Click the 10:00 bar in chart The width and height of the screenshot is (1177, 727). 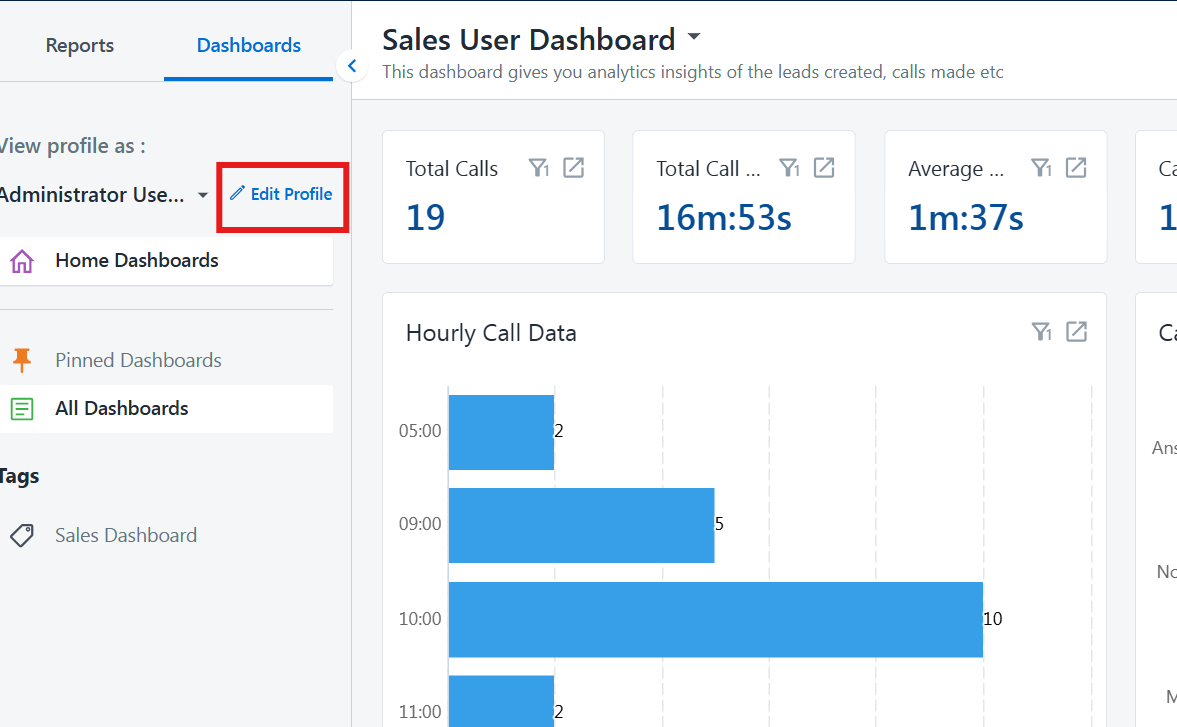click(x=715, y=619)
